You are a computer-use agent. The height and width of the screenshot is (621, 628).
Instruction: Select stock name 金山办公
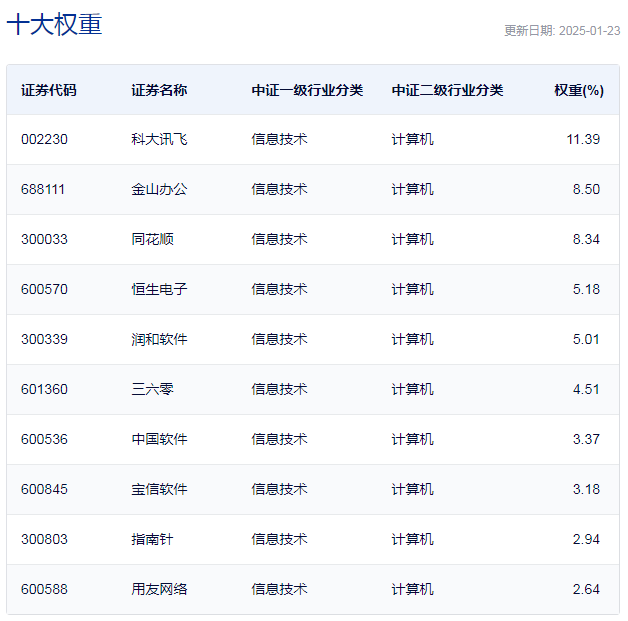click(159, 189)
